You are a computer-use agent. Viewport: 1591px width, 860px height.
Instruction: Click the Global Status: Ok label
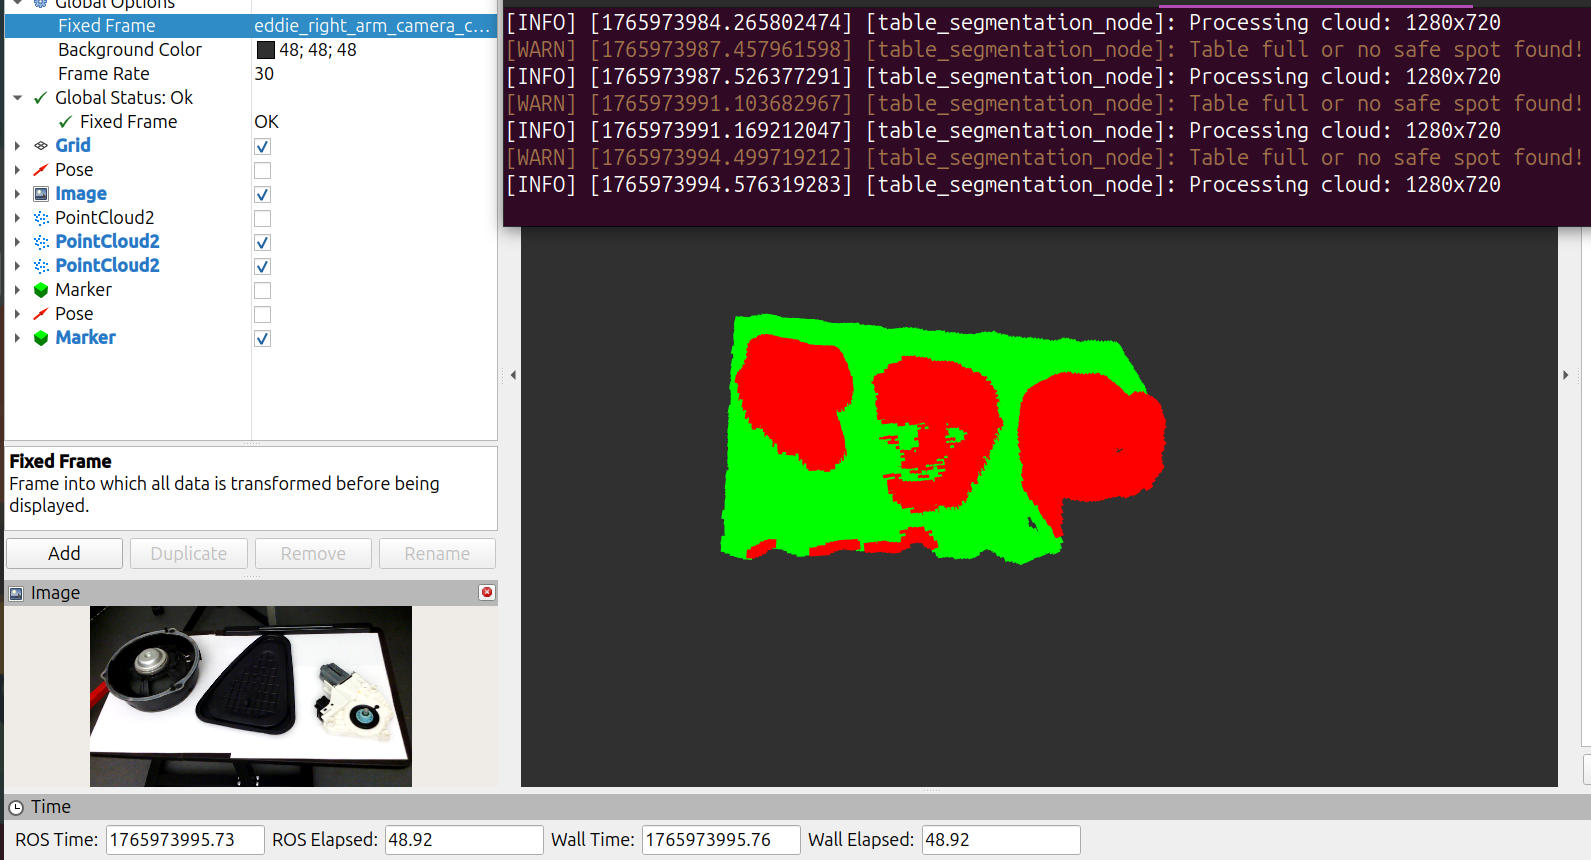(124, 98)
